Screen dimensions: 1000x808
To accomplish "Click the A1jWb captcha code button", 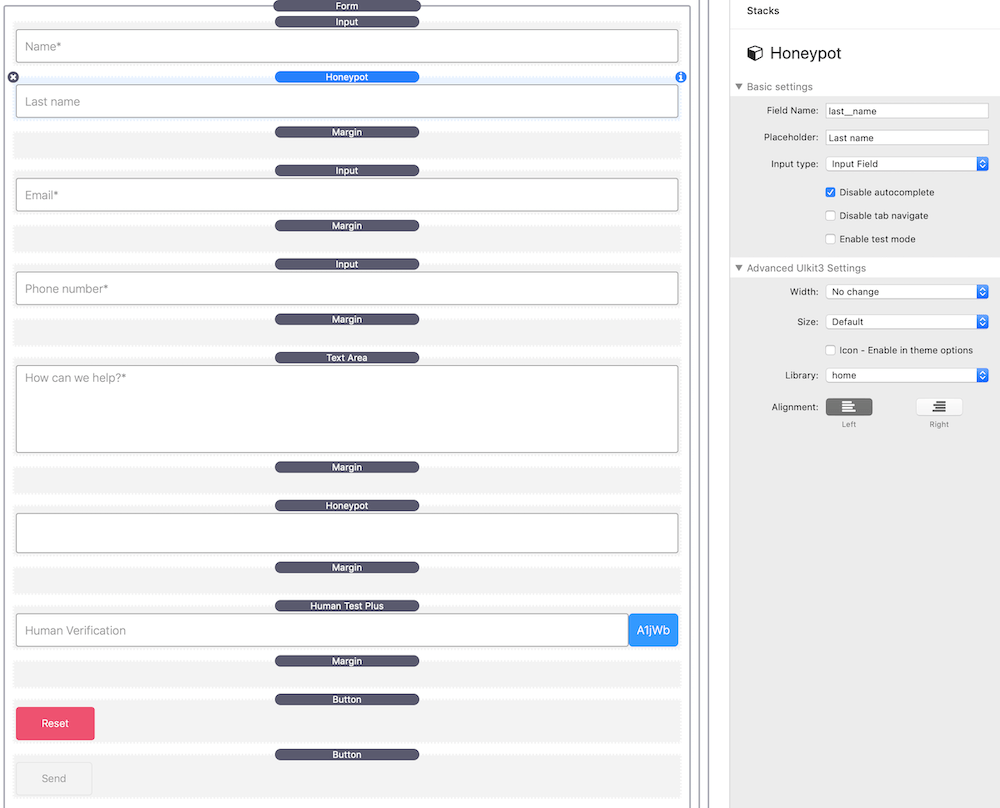I will pos(653,630).
